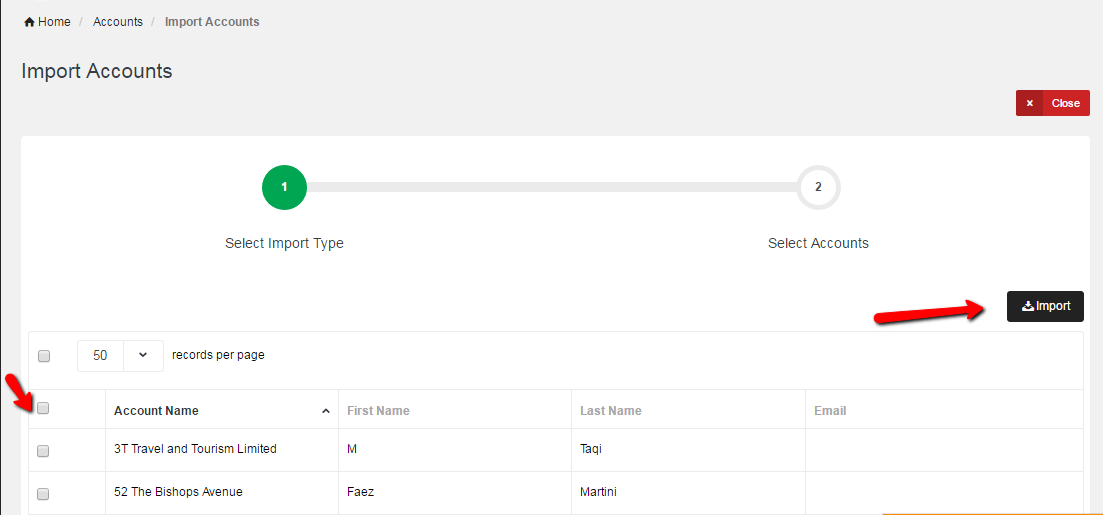Sort by the Account Name column header
The height and width of the screenshot is (515, 1103).
point(156,411)
